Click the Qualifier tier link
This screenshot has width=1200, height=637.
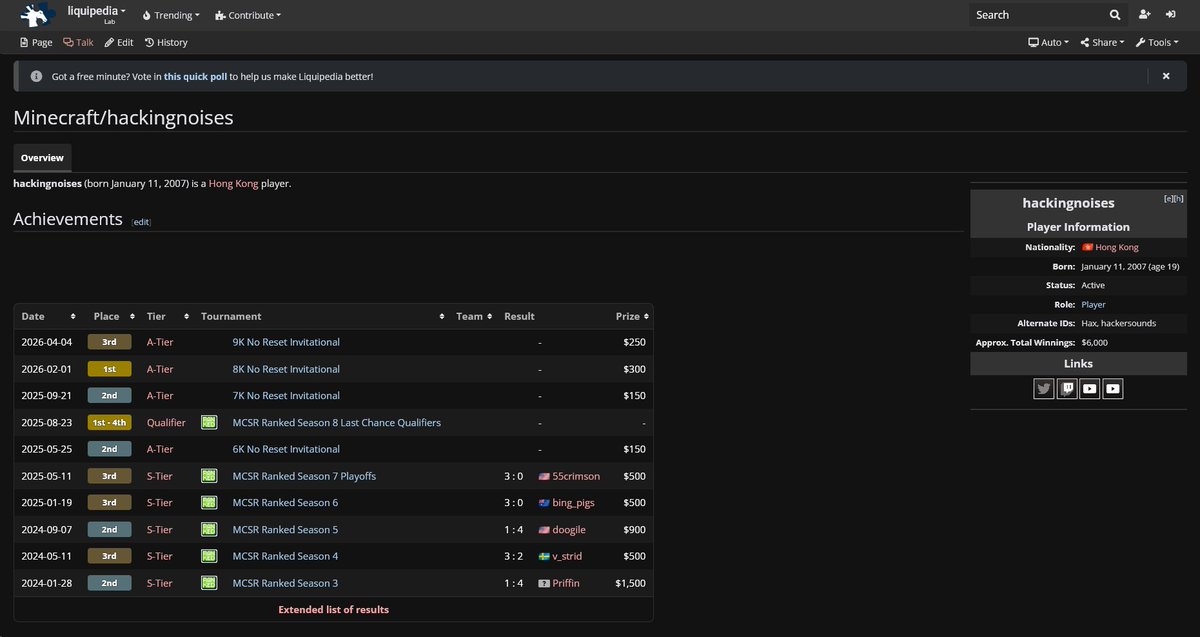[166, 422]
